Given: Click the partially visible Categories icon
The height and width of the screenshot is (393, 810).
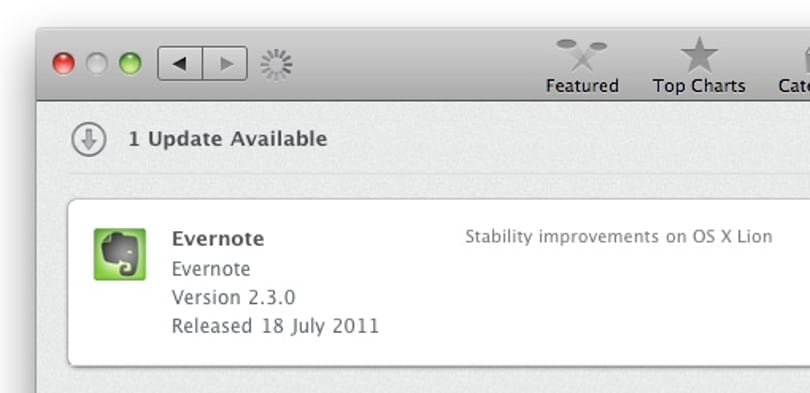Looking at the screenshot, I should pyautogui.click(x=806, y=58).
